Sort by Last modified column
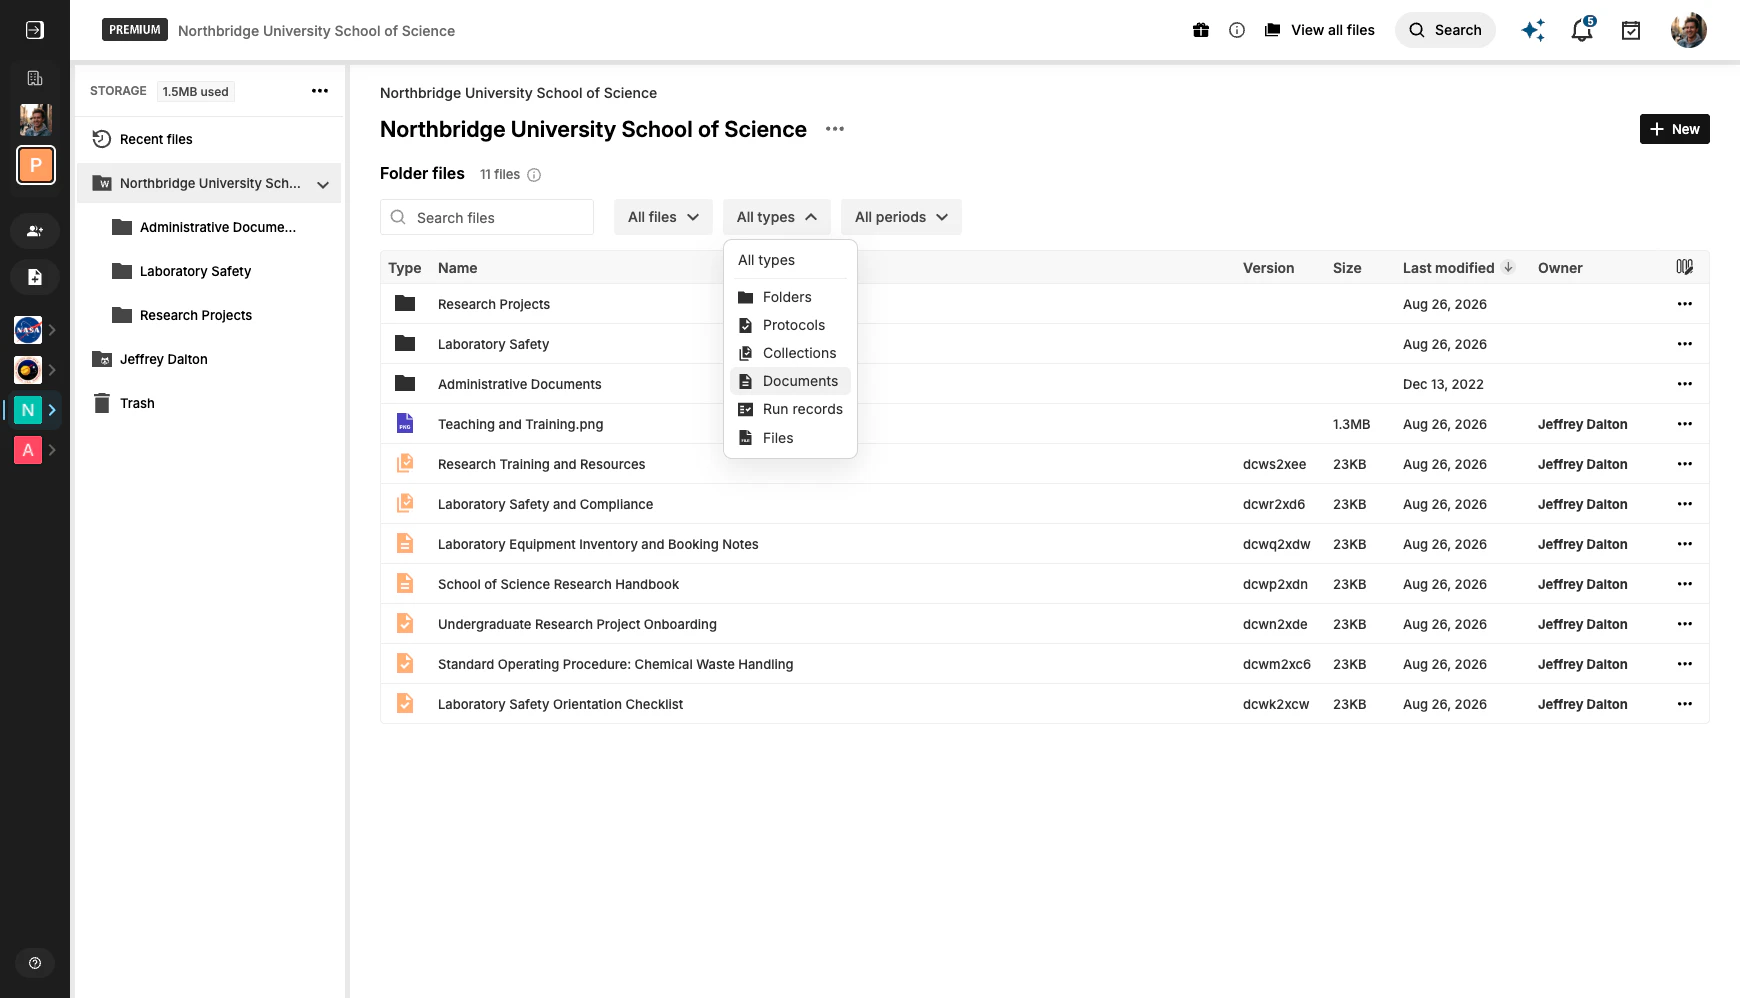Image resolution: width=1740 pixels, height=998 pixels. point(1458,268)
